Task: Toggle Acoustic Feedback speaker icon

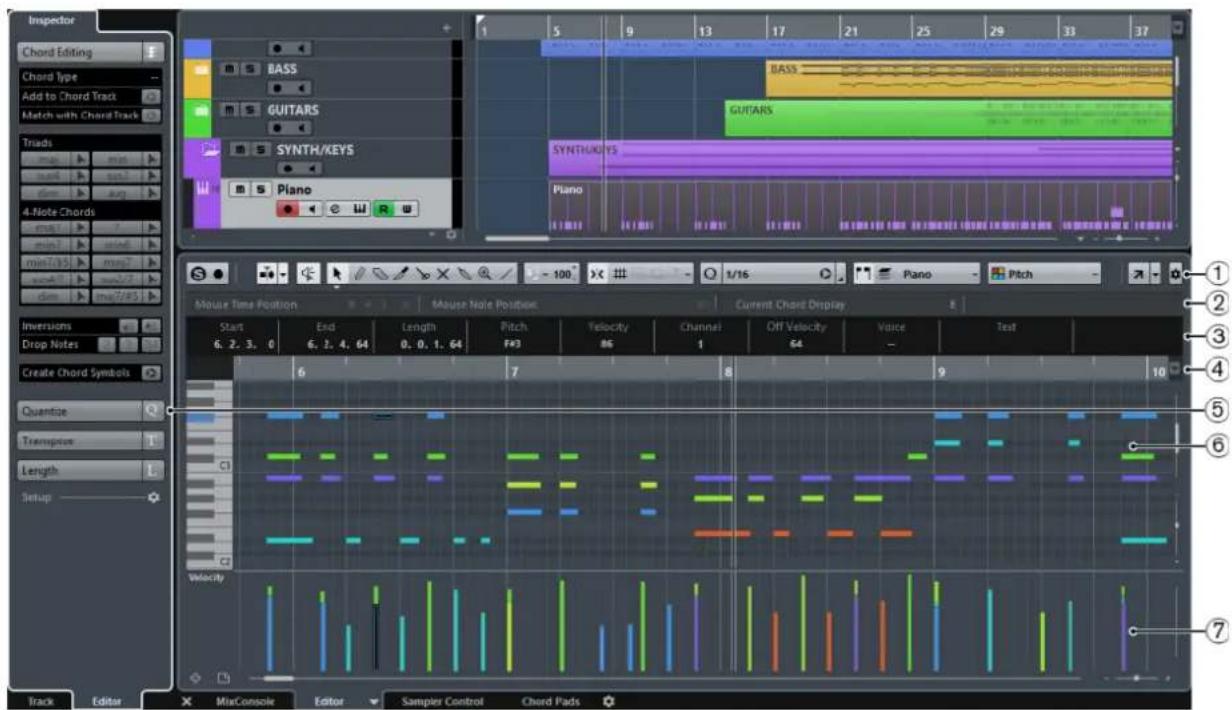Action: [x=307, y=273]
